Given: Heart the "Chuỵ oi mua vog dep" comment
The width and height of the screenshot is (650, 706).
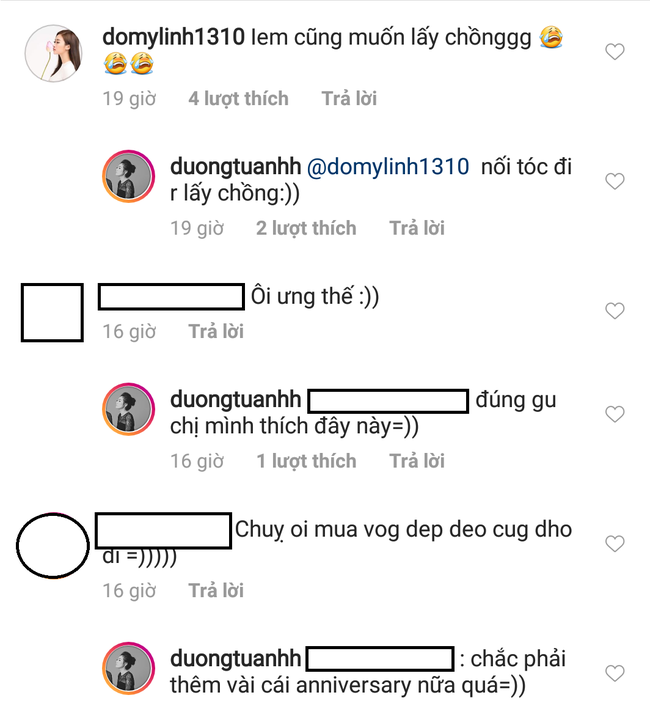Looking at the screenshot, I should [x=615, y=543].
